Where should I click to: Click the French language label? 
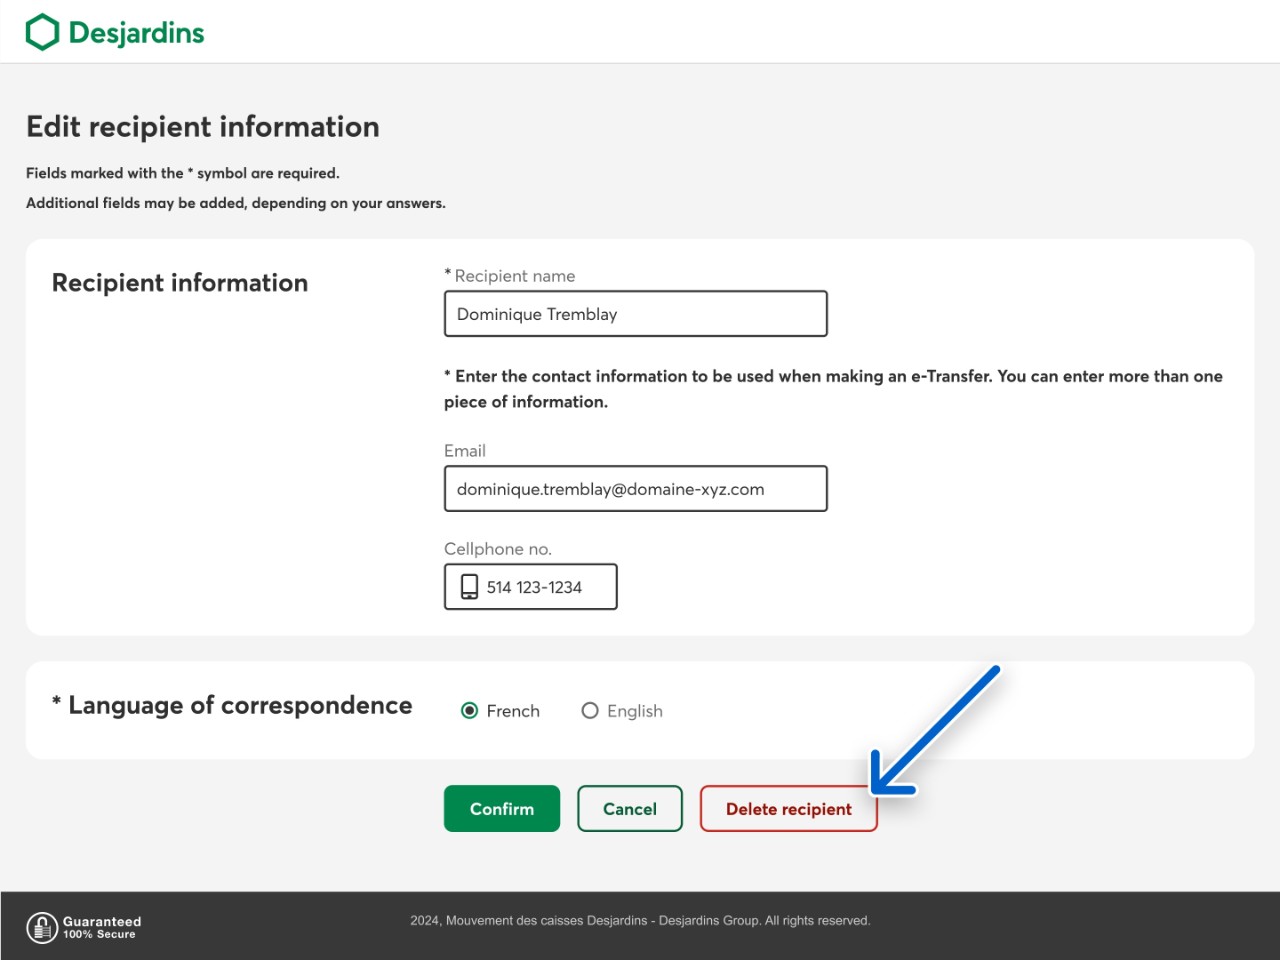pyautogui.click(x=513, y=711)
